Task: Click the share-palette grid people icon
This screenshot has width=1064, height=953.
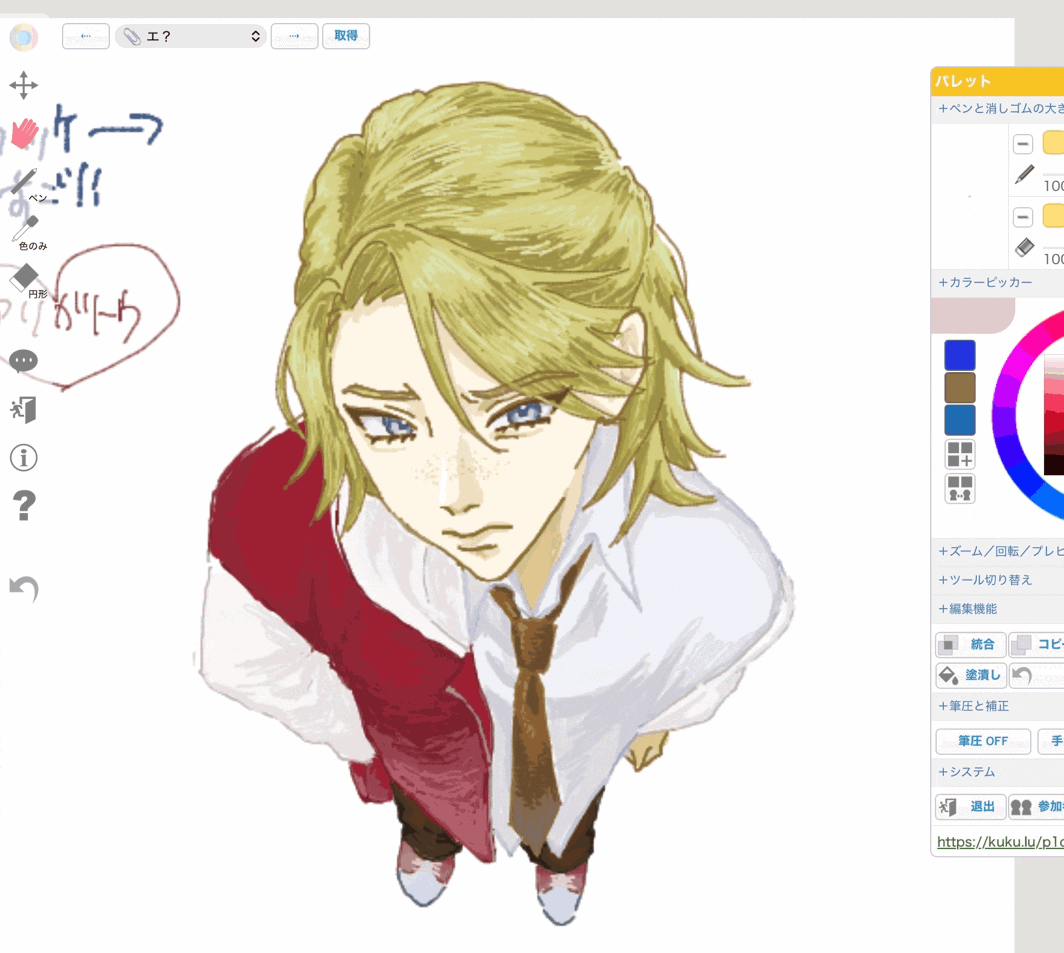Action: click(x=960, y=488)
